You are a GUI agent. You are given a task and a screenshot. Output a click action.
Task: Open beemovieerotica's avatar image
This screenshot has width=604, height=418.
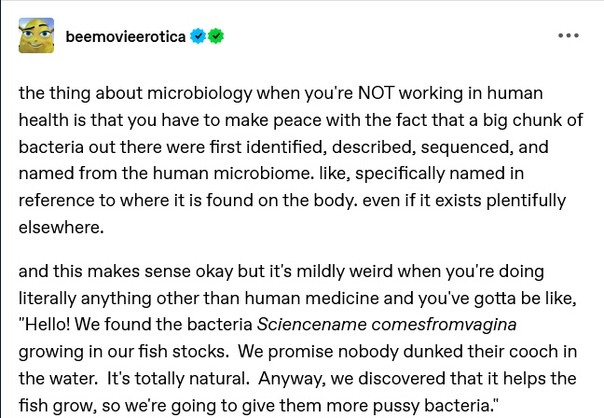(x=36, y=35)
